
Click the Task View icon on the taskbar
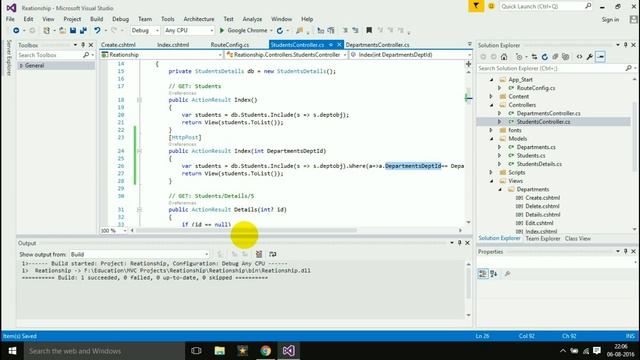pyautogui.click(x=196, y=351)
